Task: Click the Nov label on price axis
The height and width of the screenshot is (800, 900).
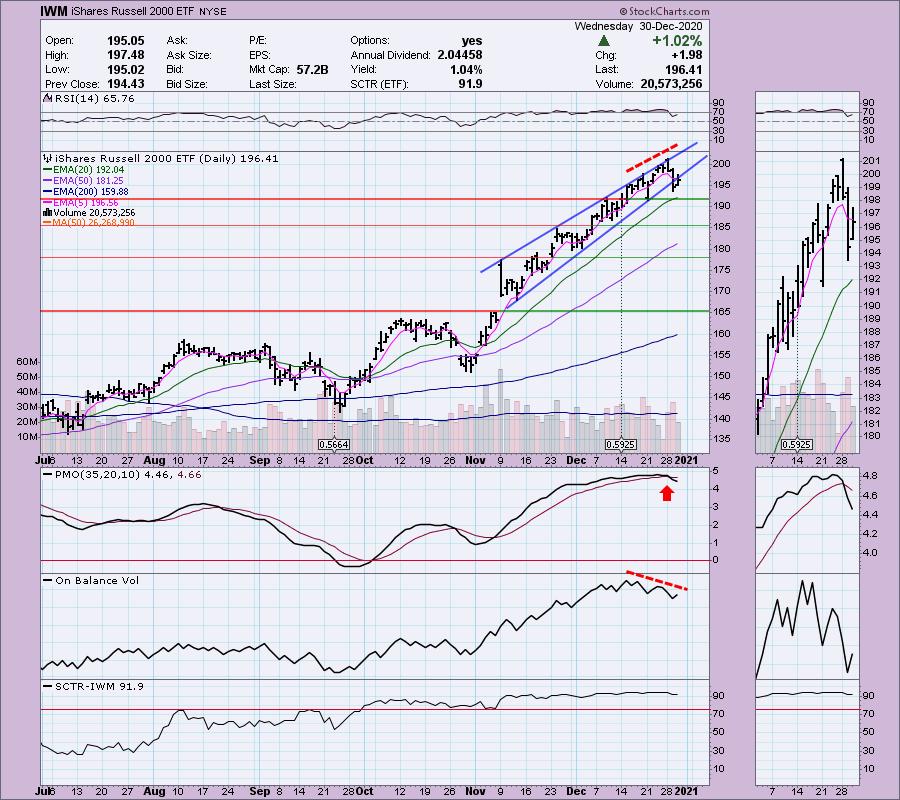Action: coord(475,460)
